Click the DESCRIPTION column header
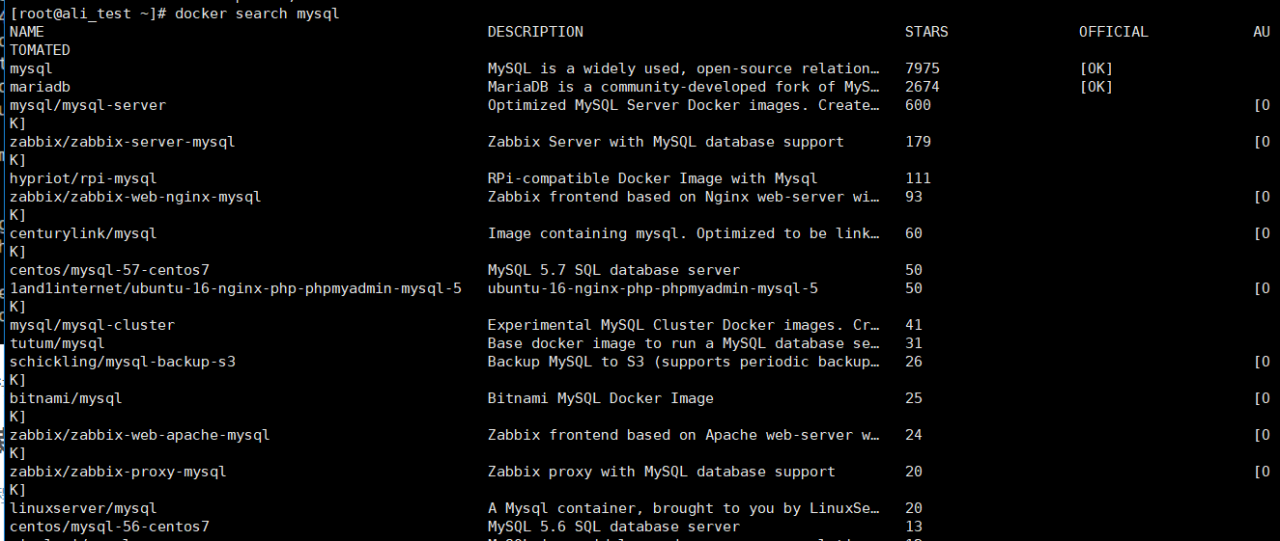 tap(535, 32)
